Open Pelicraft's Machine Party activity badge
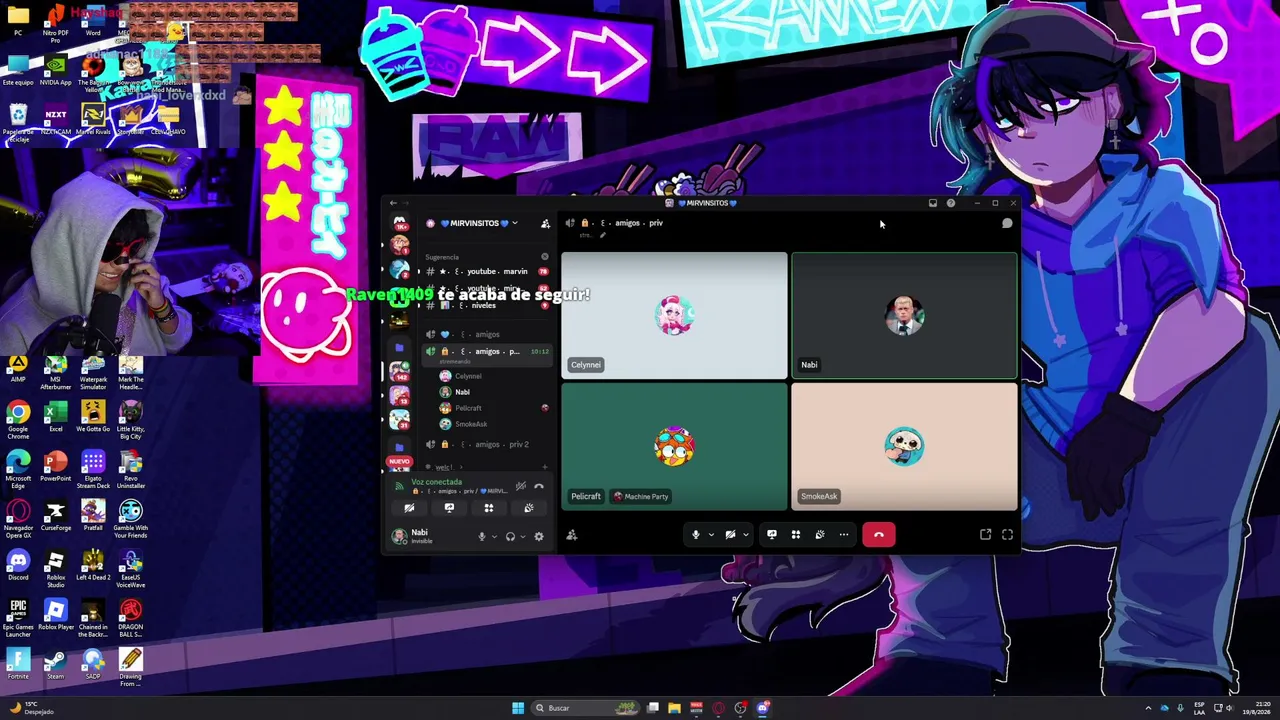The image size is (1280, 720). [641, 496]
